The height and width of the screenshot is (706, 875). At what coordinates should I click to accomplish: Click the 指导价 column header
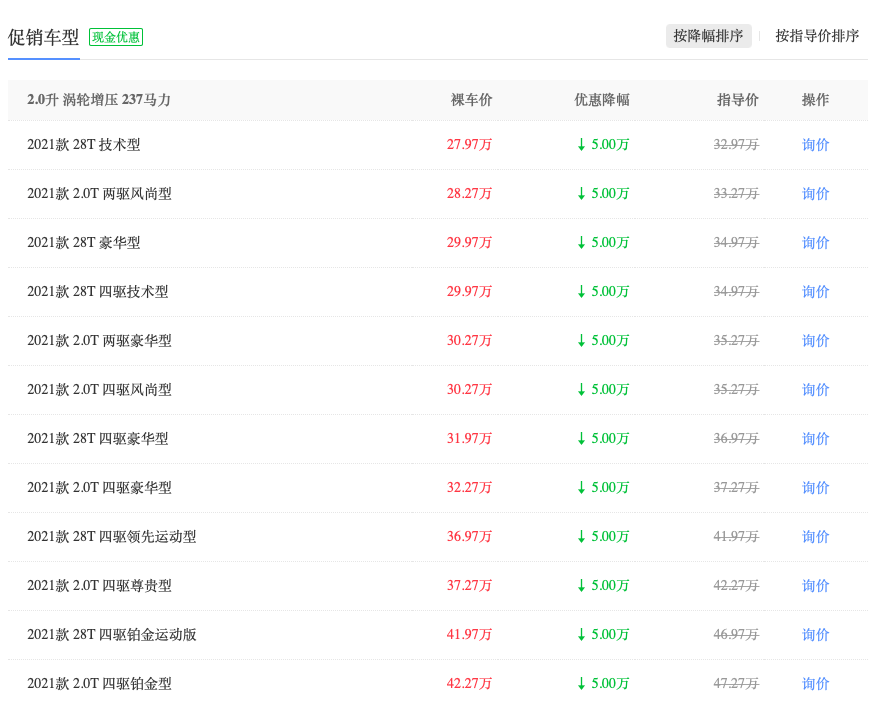[x=737, y=100]
